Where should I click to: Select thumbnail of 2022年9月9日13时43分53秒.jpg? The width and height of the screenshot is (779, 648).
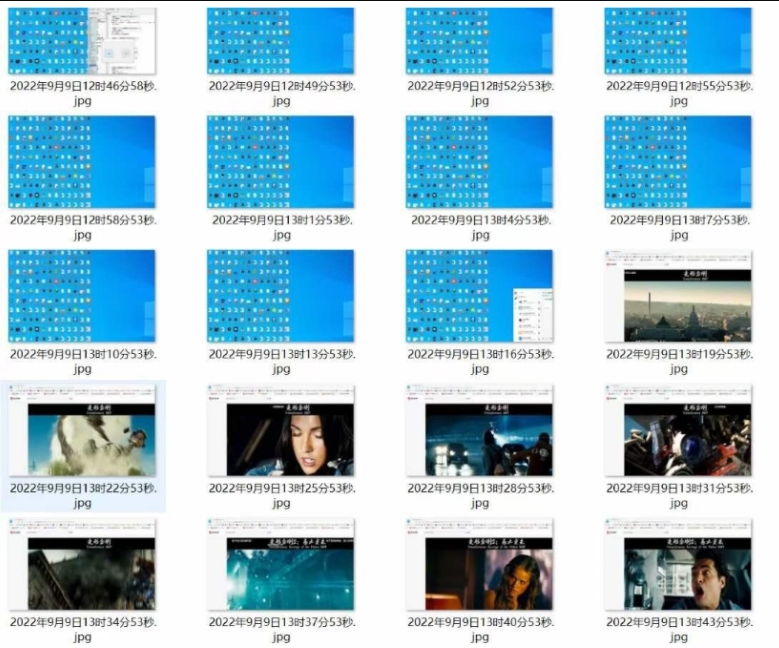point(678,565)
